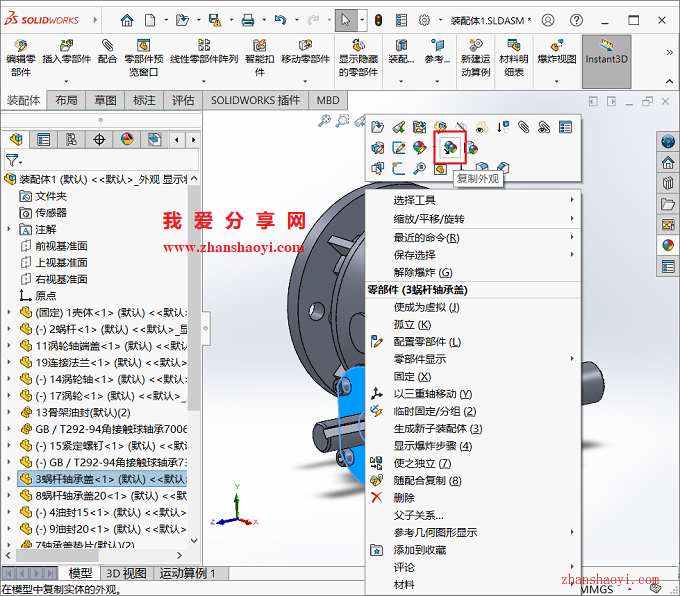Open the 运动算例 1 bottom tab
Image resolution: width=680 pixels, height=596 pixels.
(187, 573)
